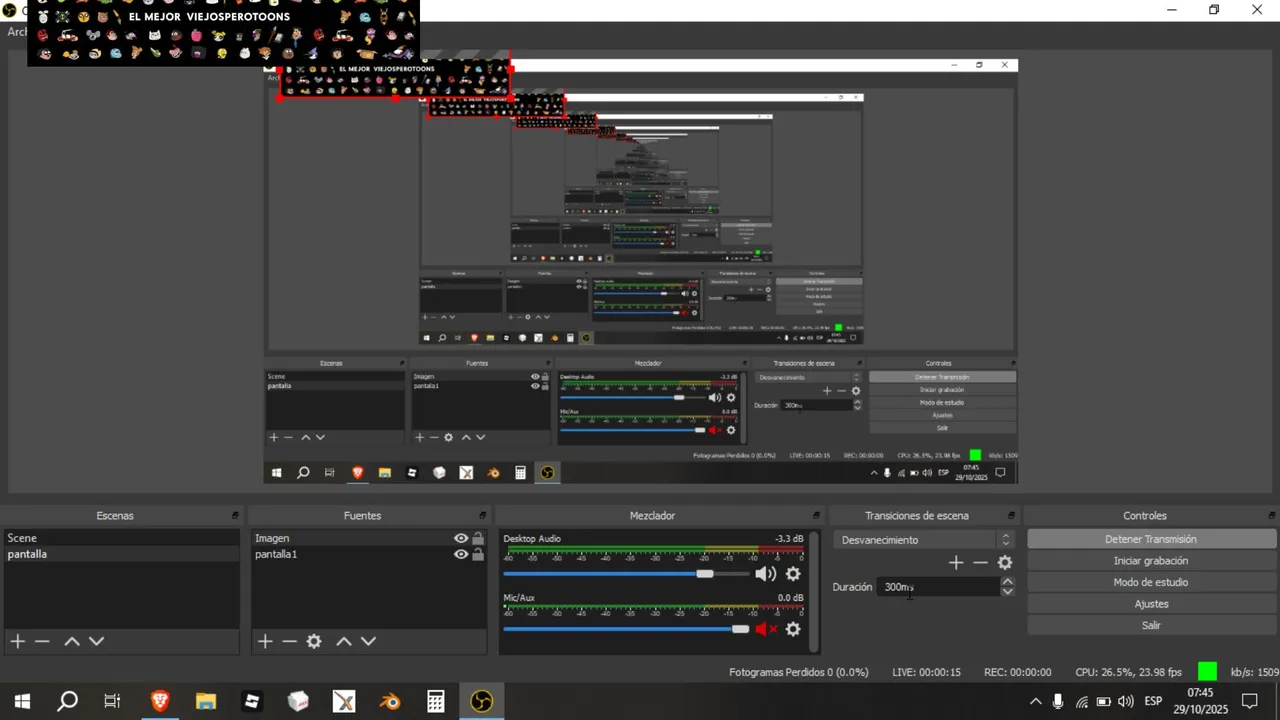Undock the Escenas panel with its pop-out icon

(x=235, y=515)
